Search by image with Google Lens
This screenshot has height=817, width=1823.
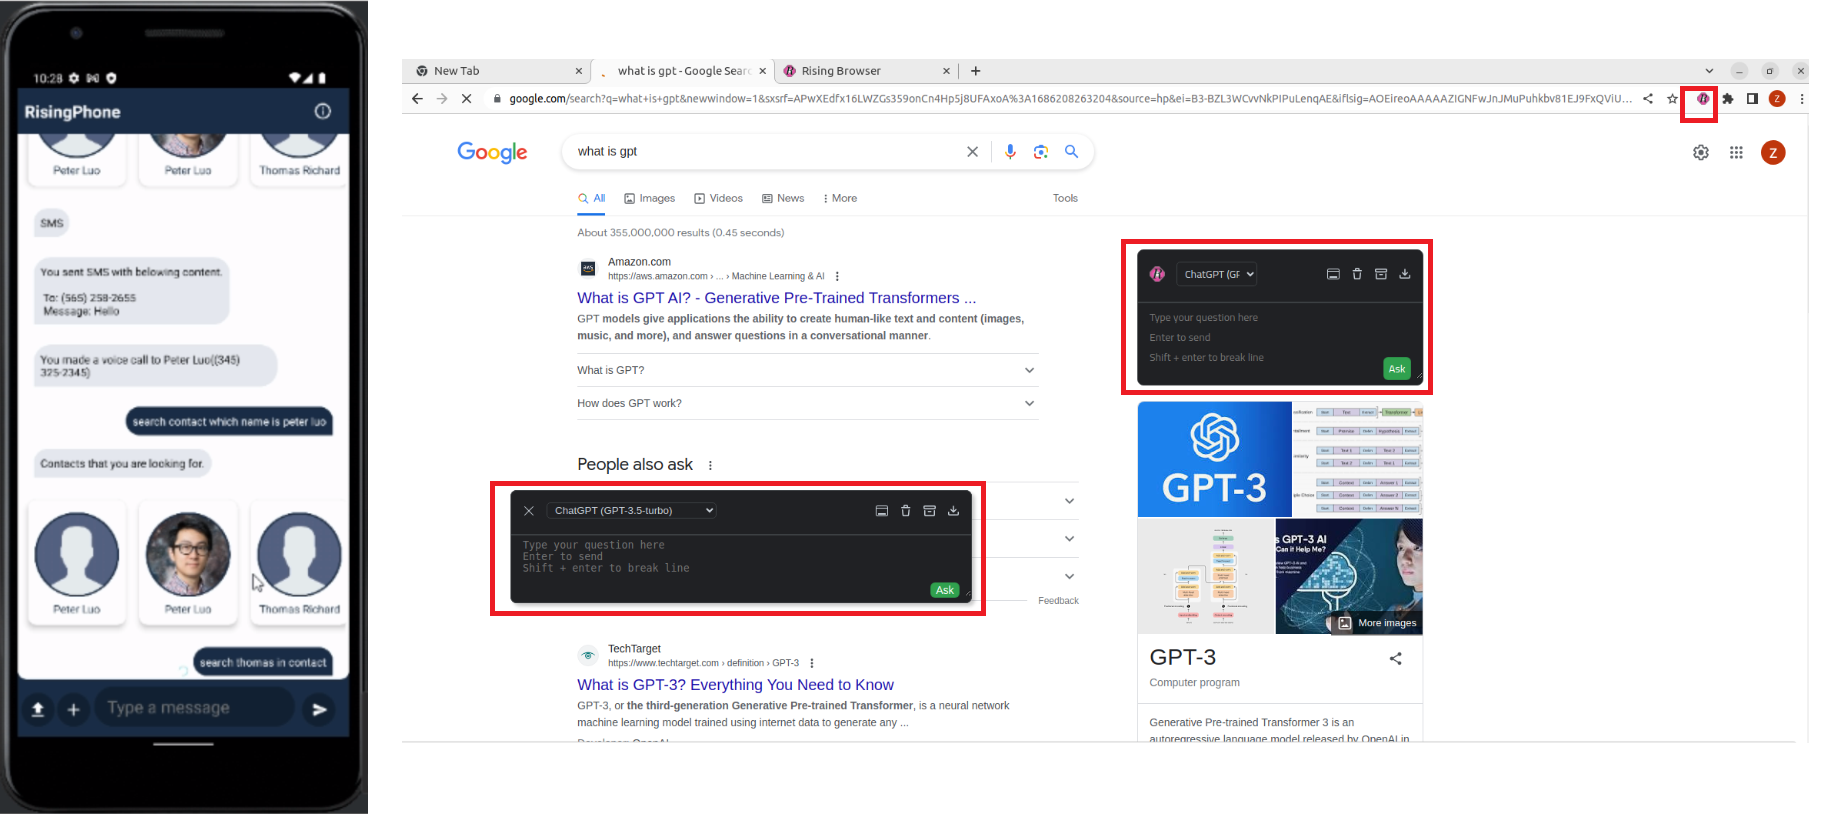click(1041, 152)
